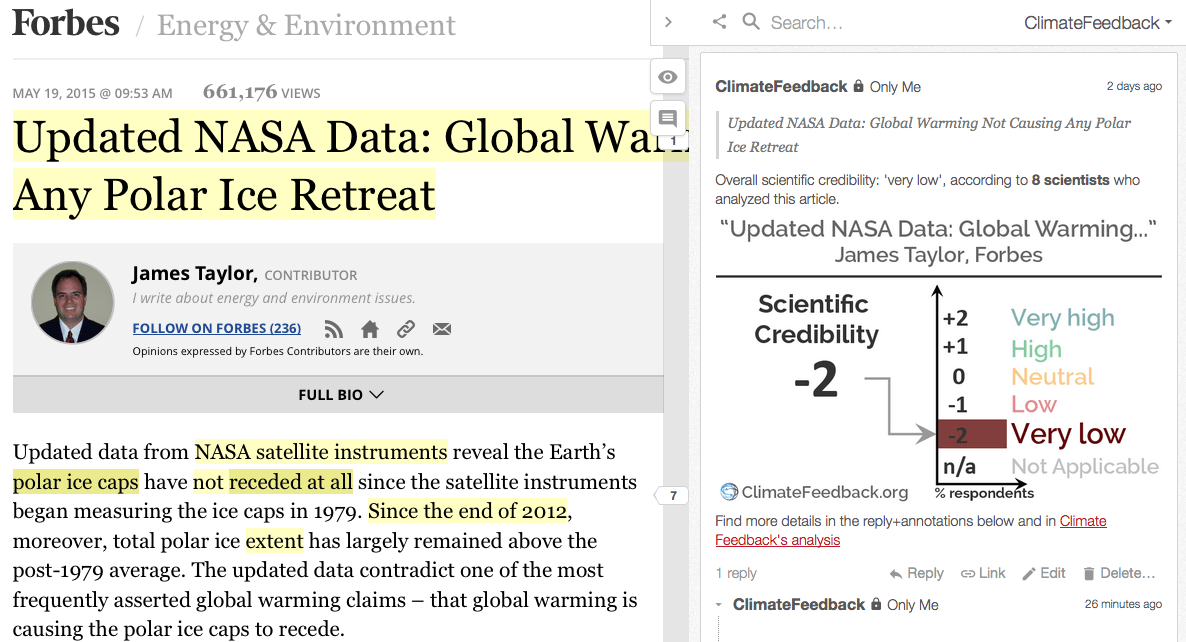Open the ClimateFeedback account dropdown
The width and height of the screenshot is (1186, 642).
pyautogui.click(x=1098, y=23)
